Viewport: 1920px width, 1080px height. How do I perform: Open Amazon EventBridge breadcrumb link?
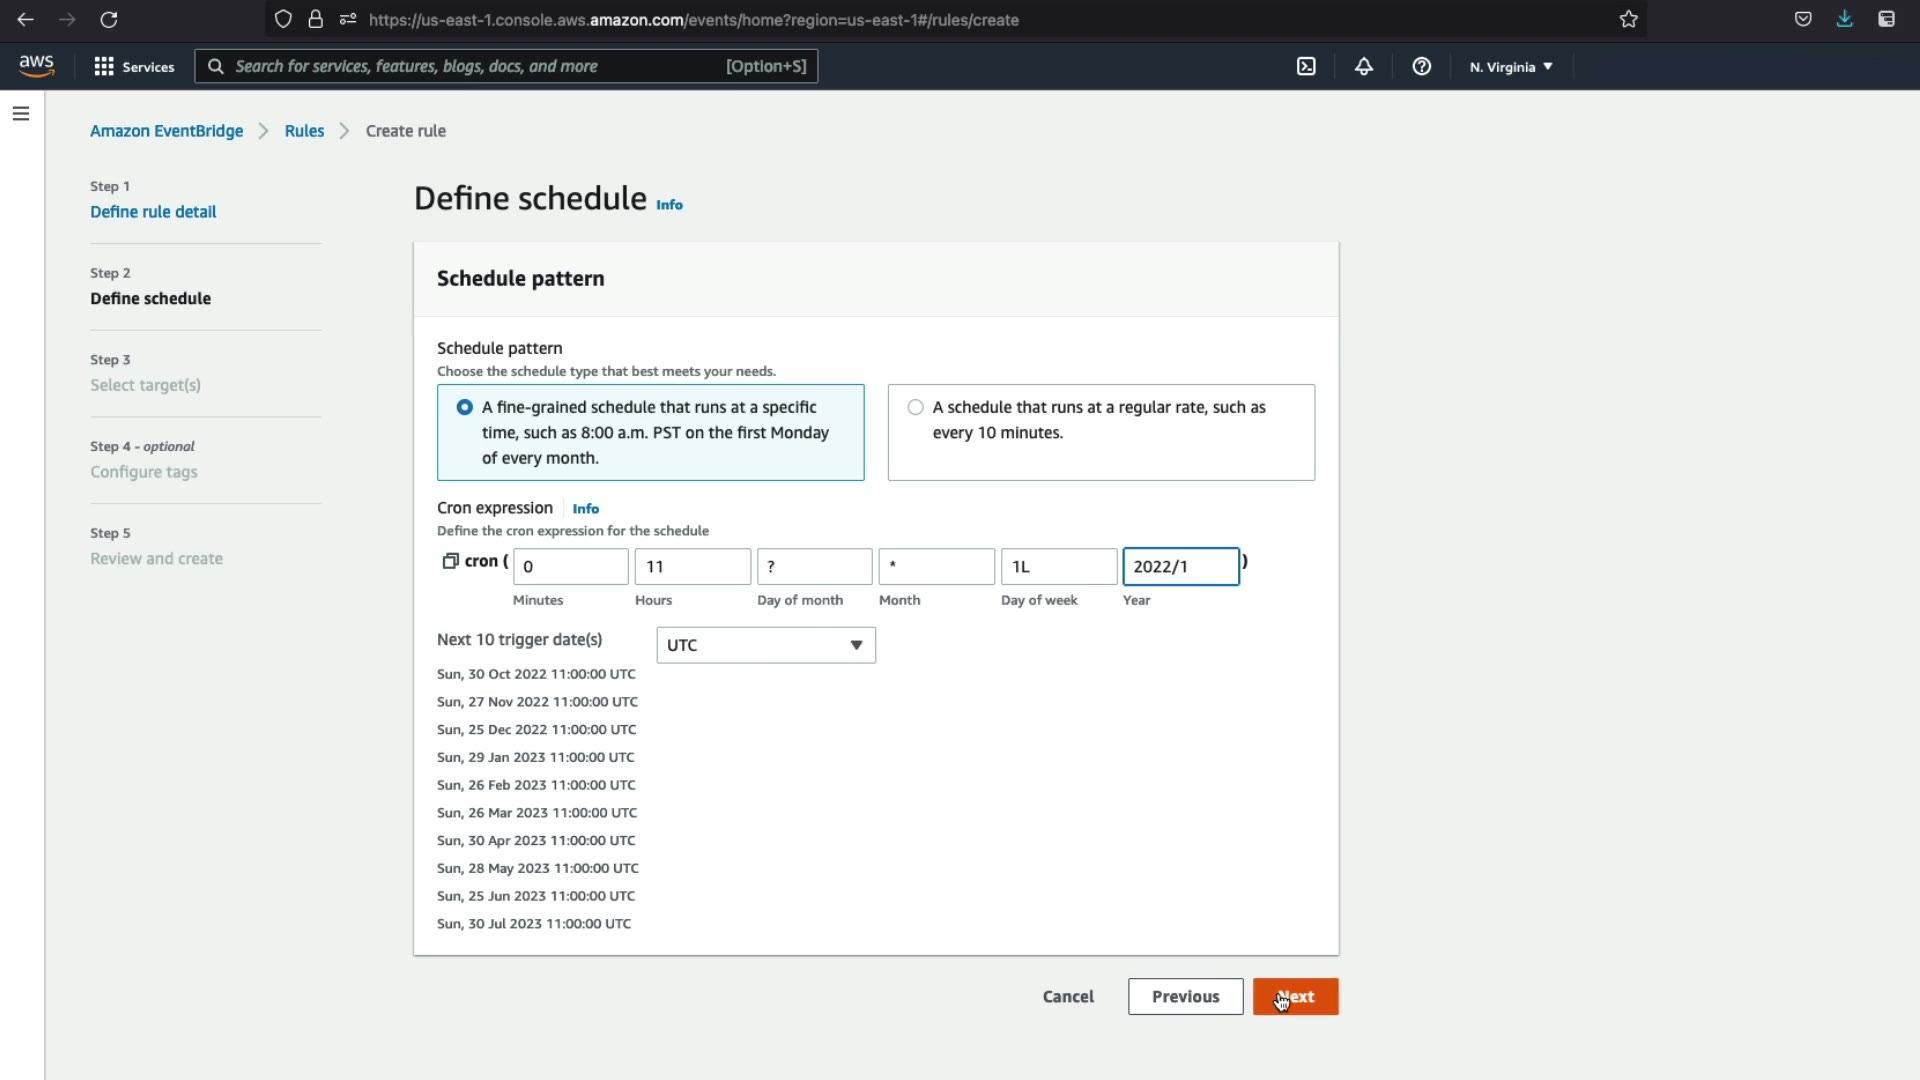point(166,131)
